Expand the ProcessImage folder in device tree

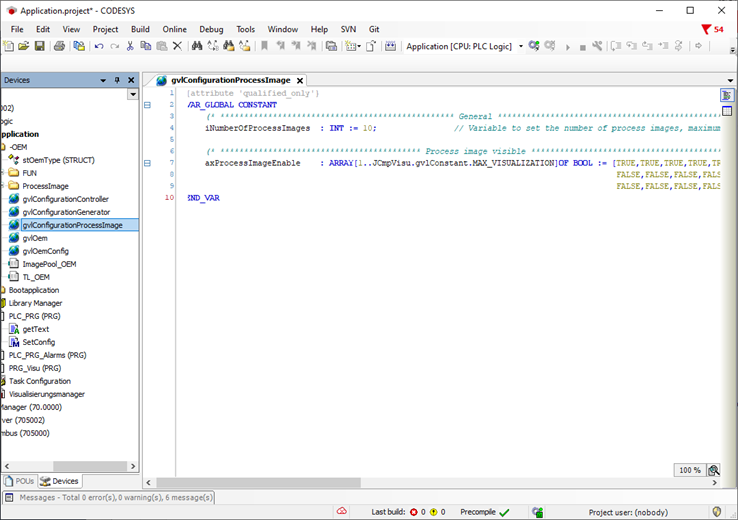(x=3, y=186)
